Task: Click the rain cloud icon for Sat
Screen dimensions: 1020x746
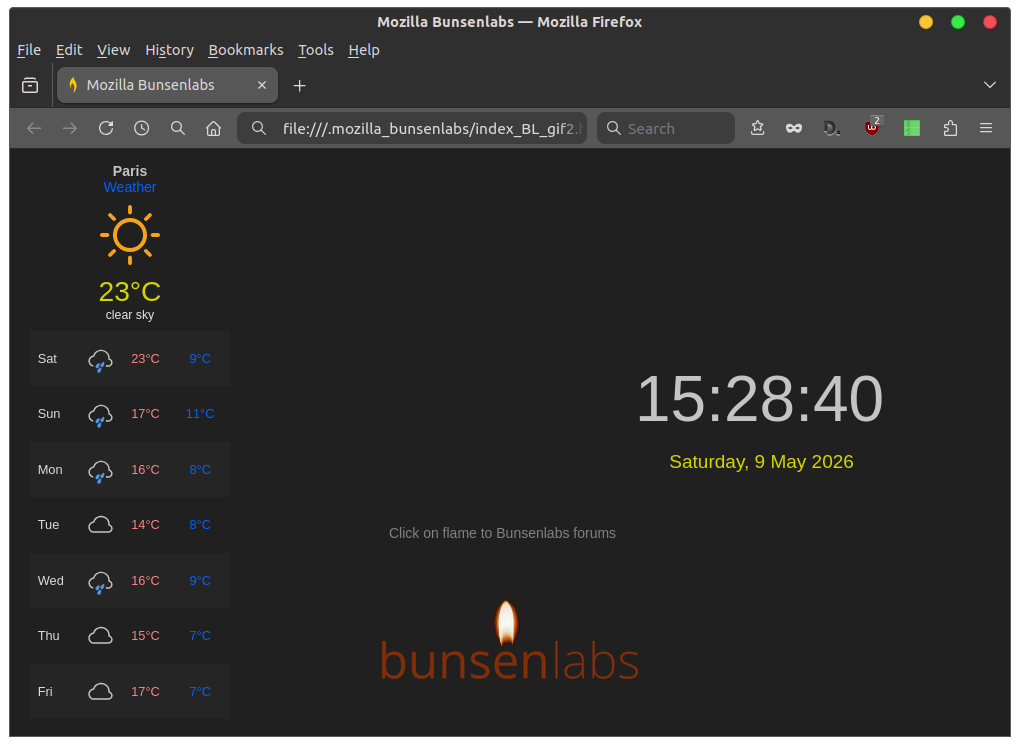Action: point(100,360)
